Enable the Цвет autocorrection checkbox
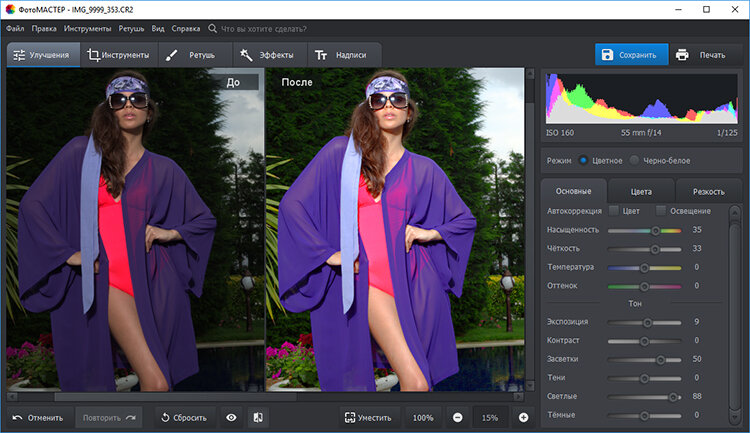 (614, 211)
